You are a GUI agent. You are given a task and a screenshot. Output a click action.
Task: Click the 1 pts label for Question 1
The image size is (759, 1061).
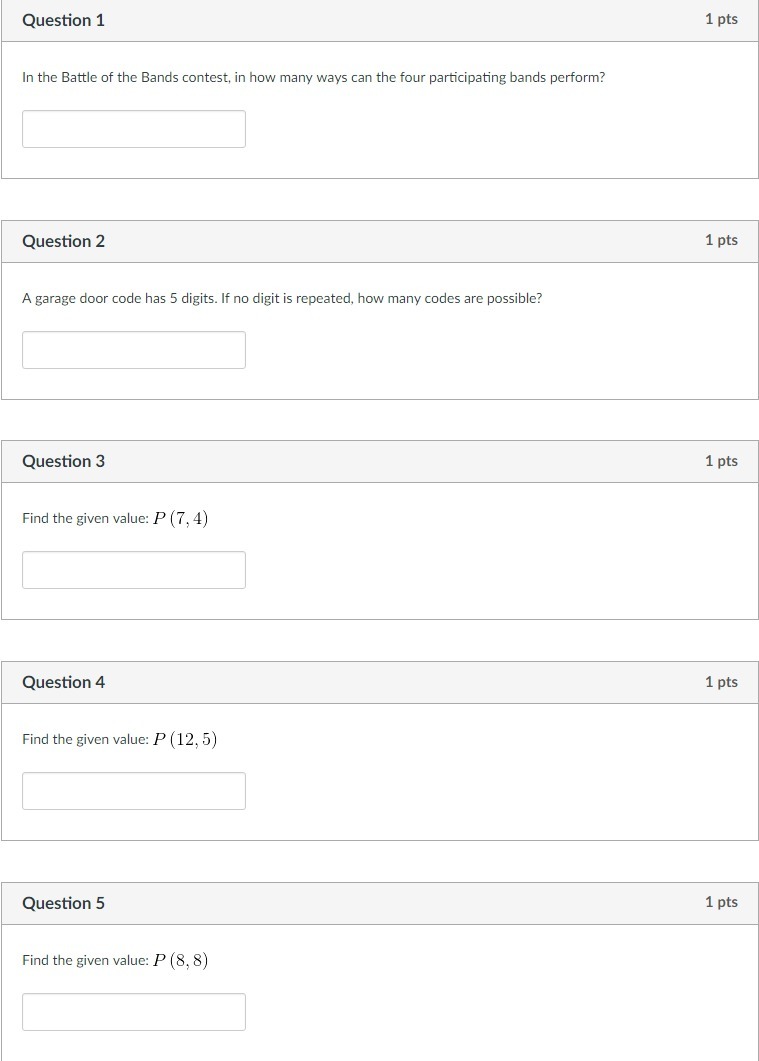(x=721, y=19)
